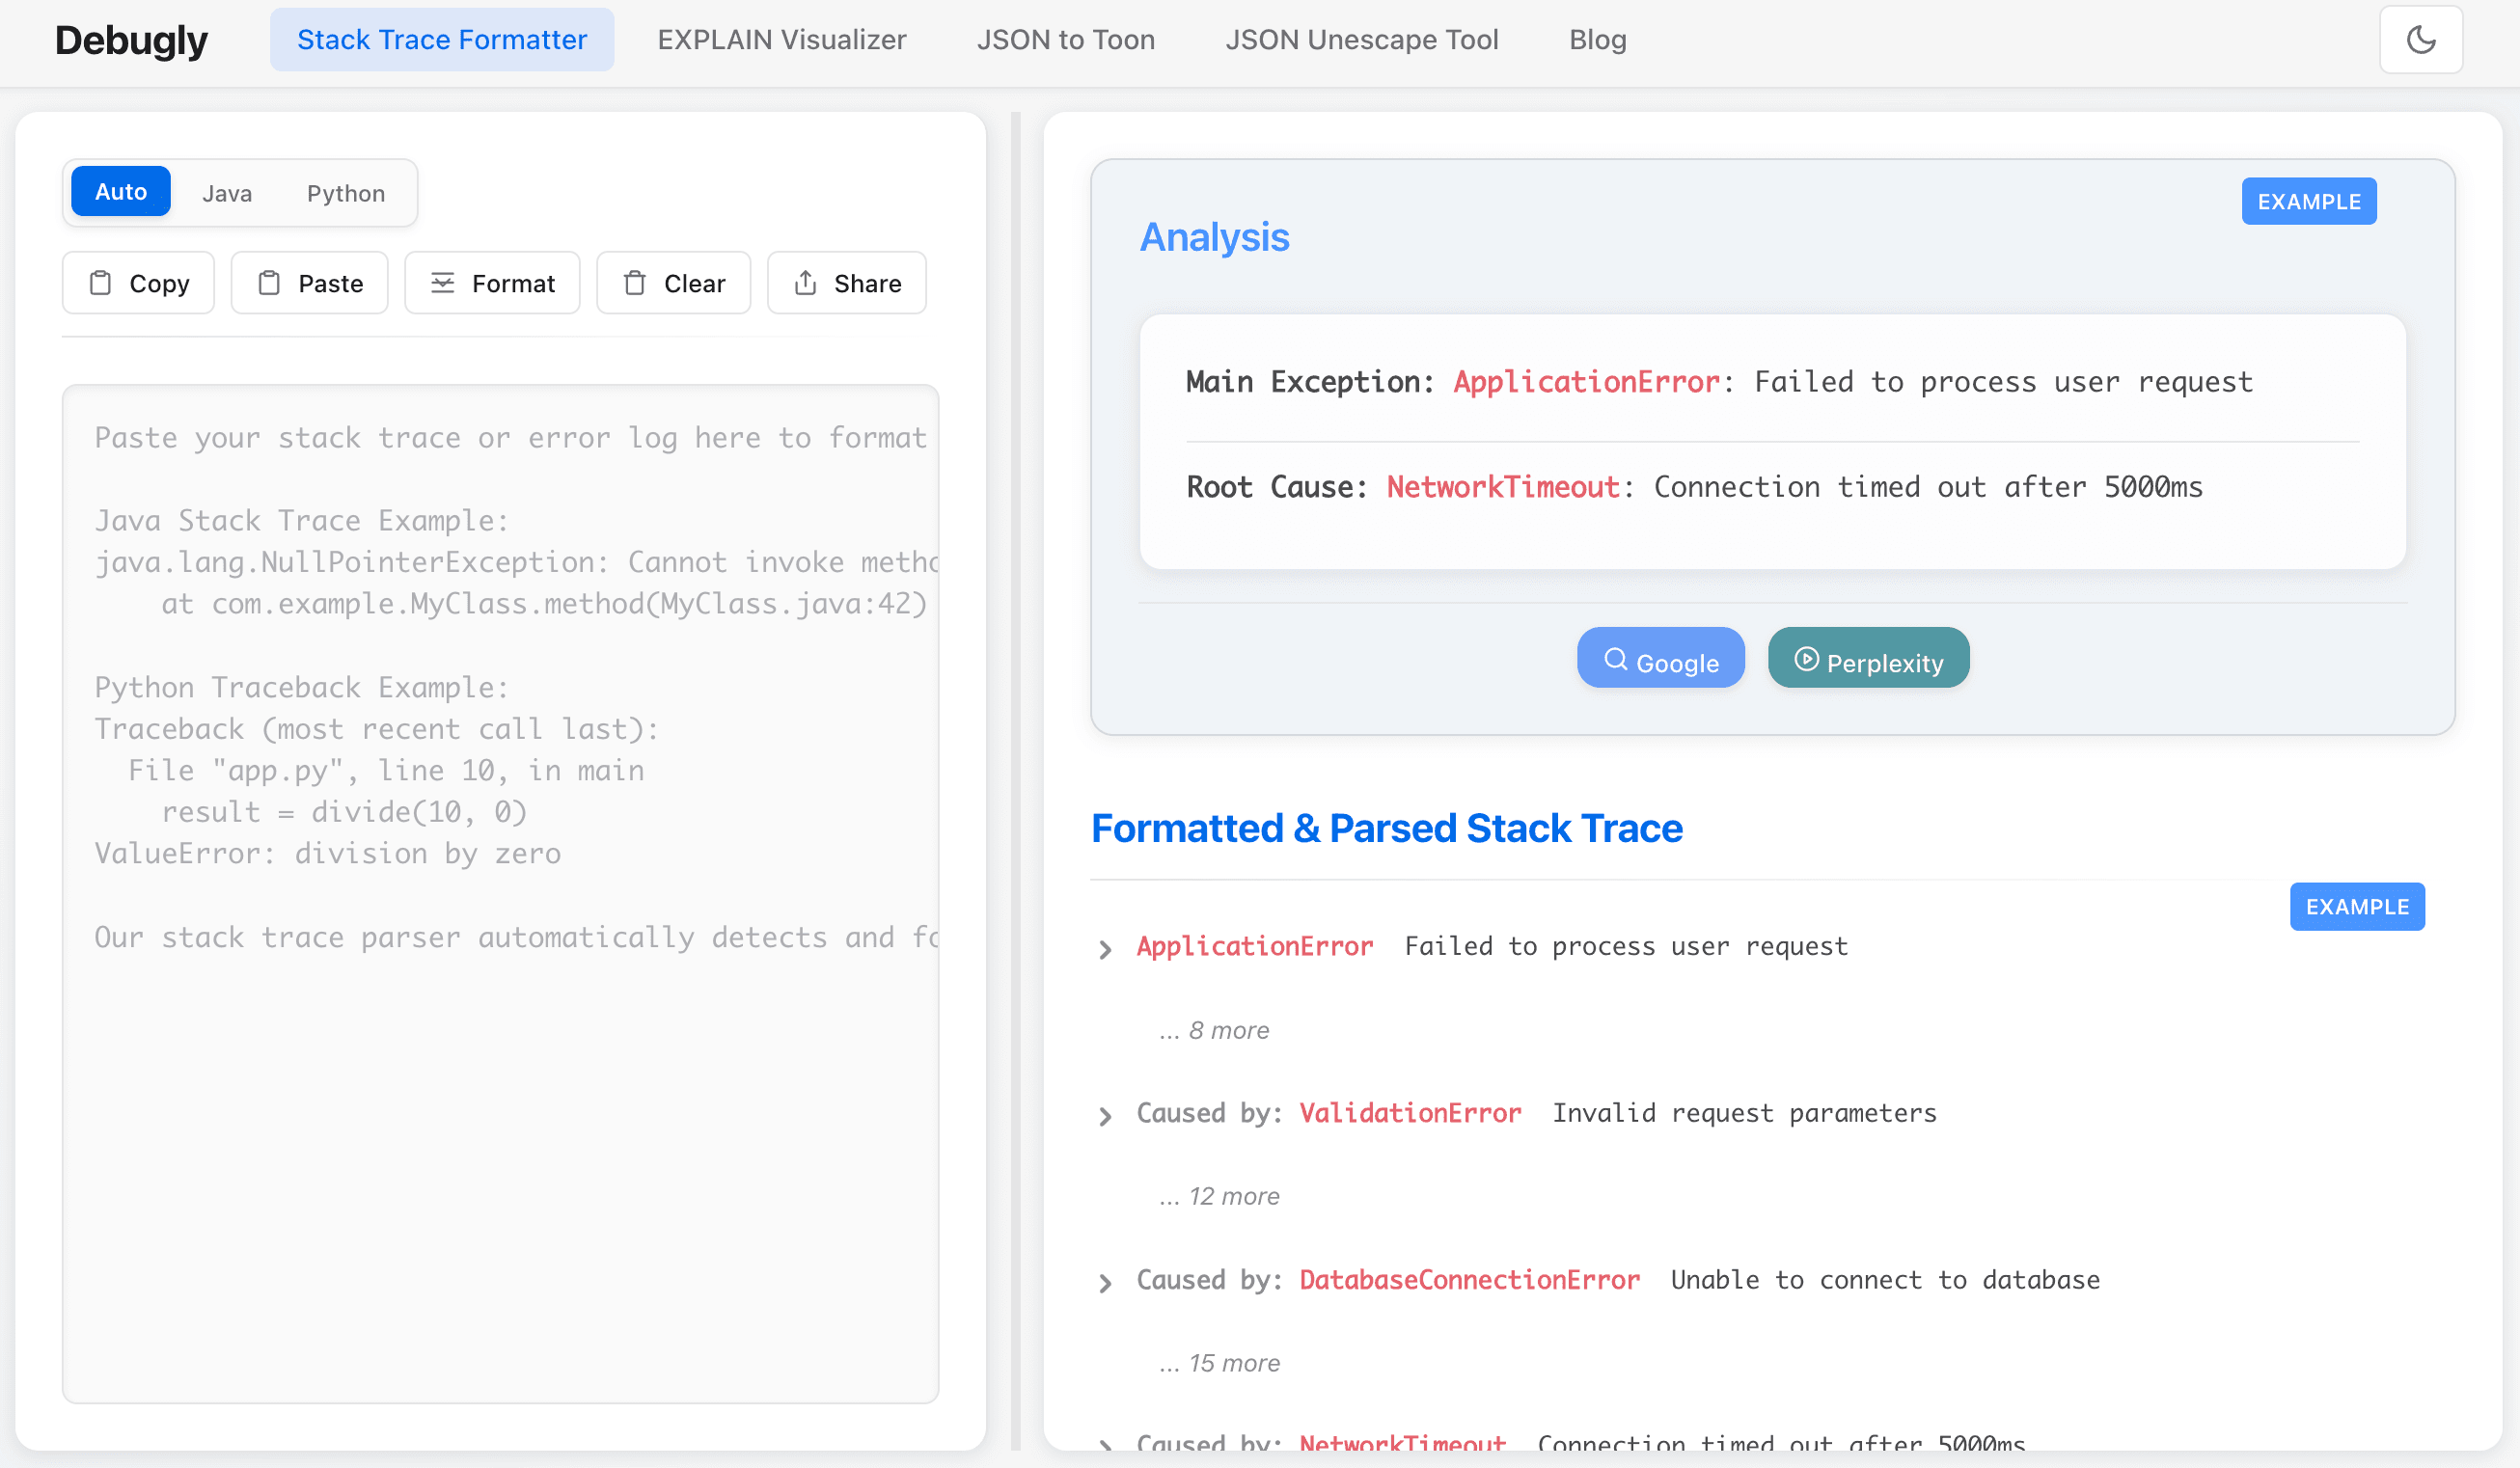This screenshot has height=1468, width=2520.
Task: Select the Auto language detection option
Action: coord(120,191)
